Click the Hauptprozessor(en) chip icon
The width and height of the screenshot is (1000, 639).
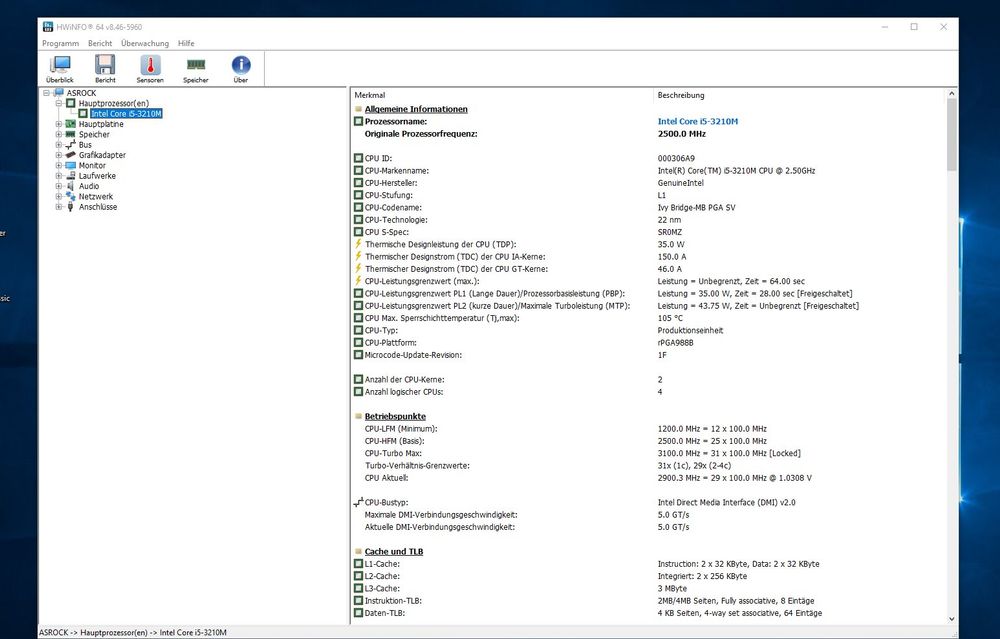[71, 103]
